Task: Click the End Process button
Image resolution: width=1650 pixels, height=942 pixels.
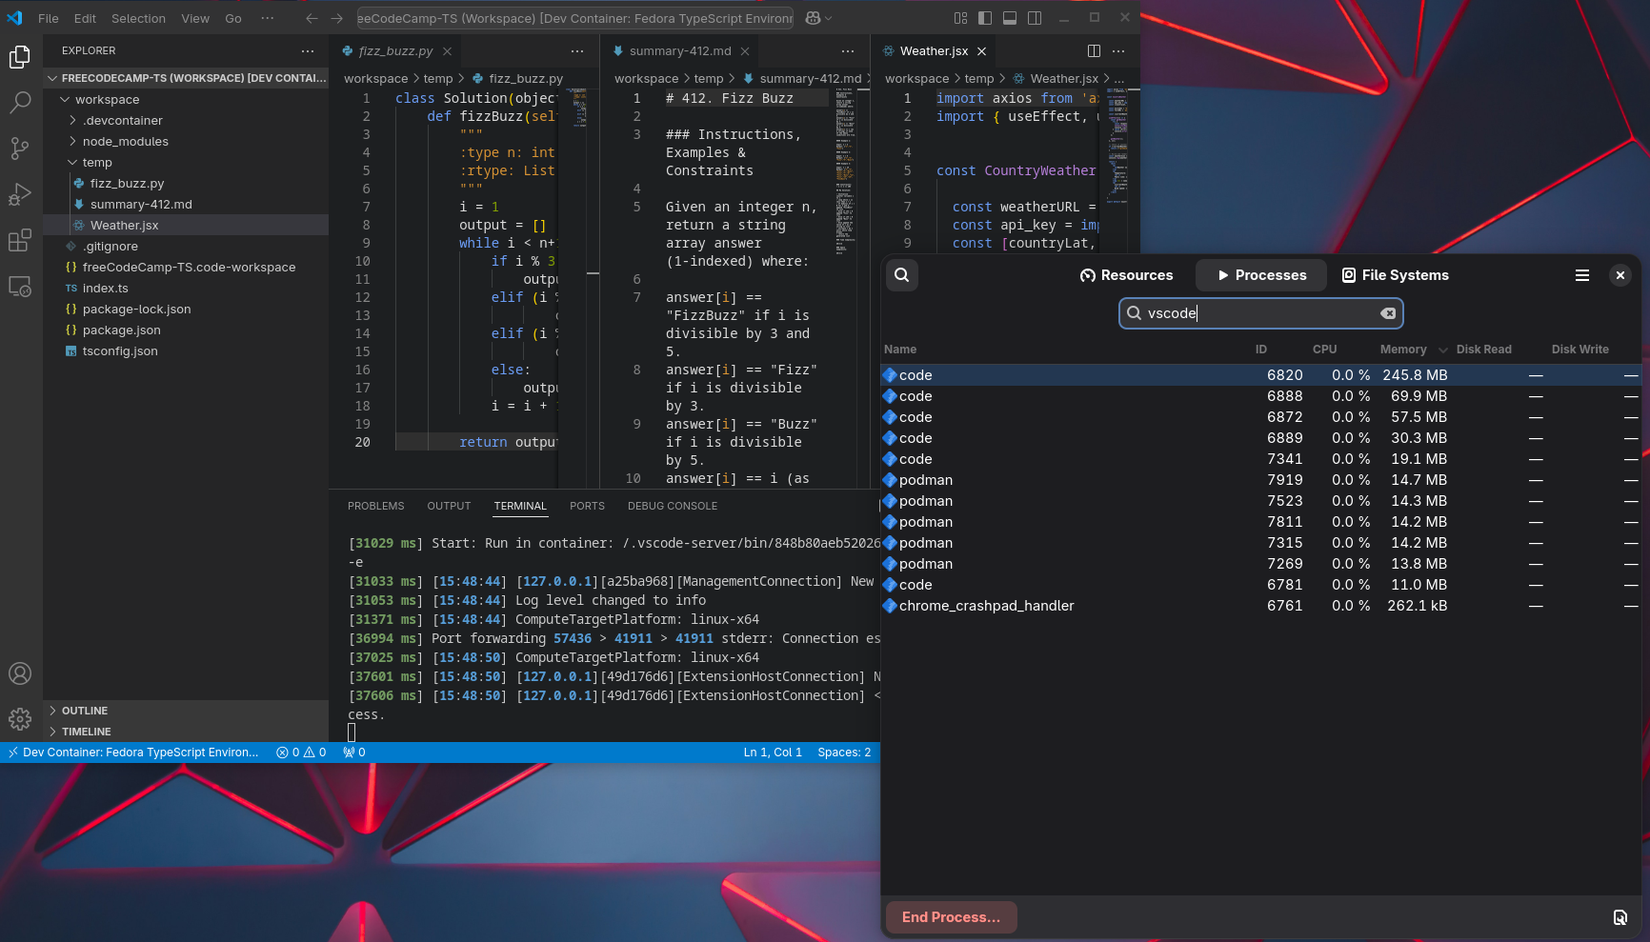Action: coord(950,917)
